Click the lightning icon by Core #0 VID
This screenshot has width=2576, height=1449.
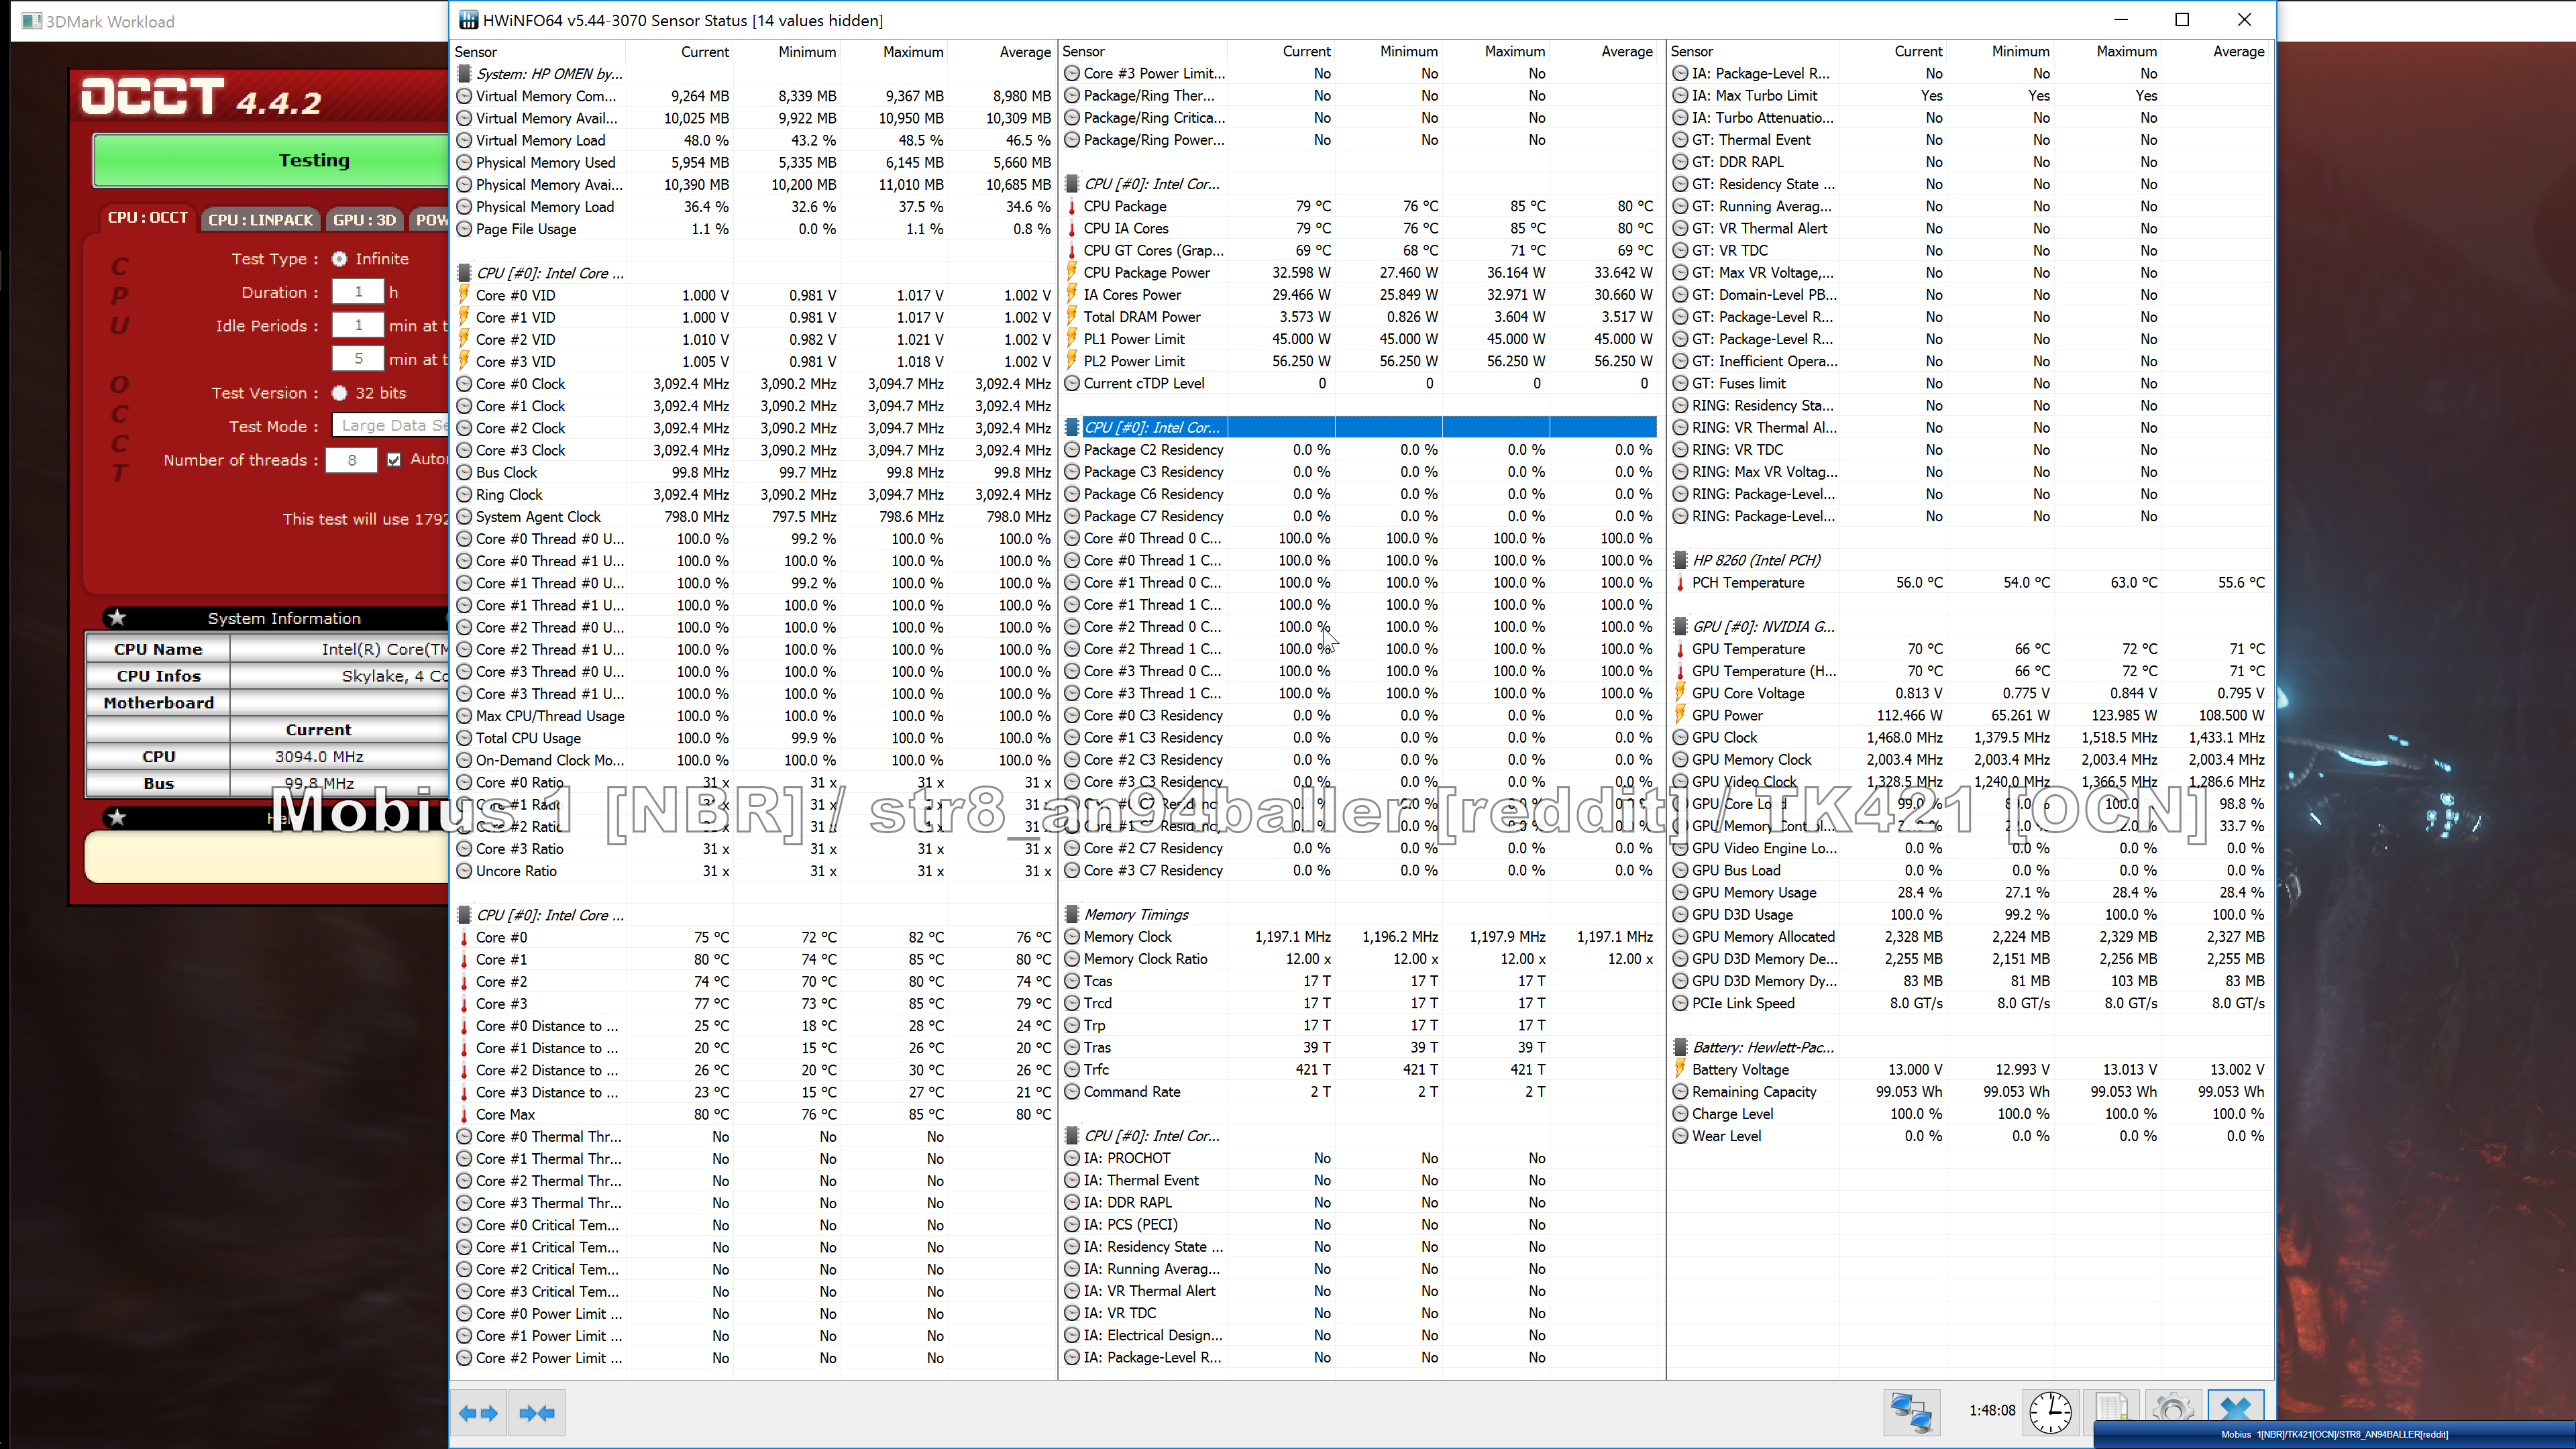tap(464, 295)
